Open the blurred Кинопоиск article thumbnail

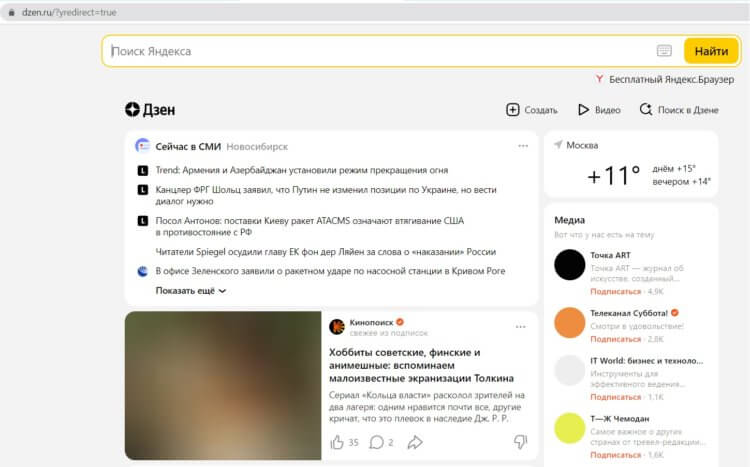click(223, 386)
